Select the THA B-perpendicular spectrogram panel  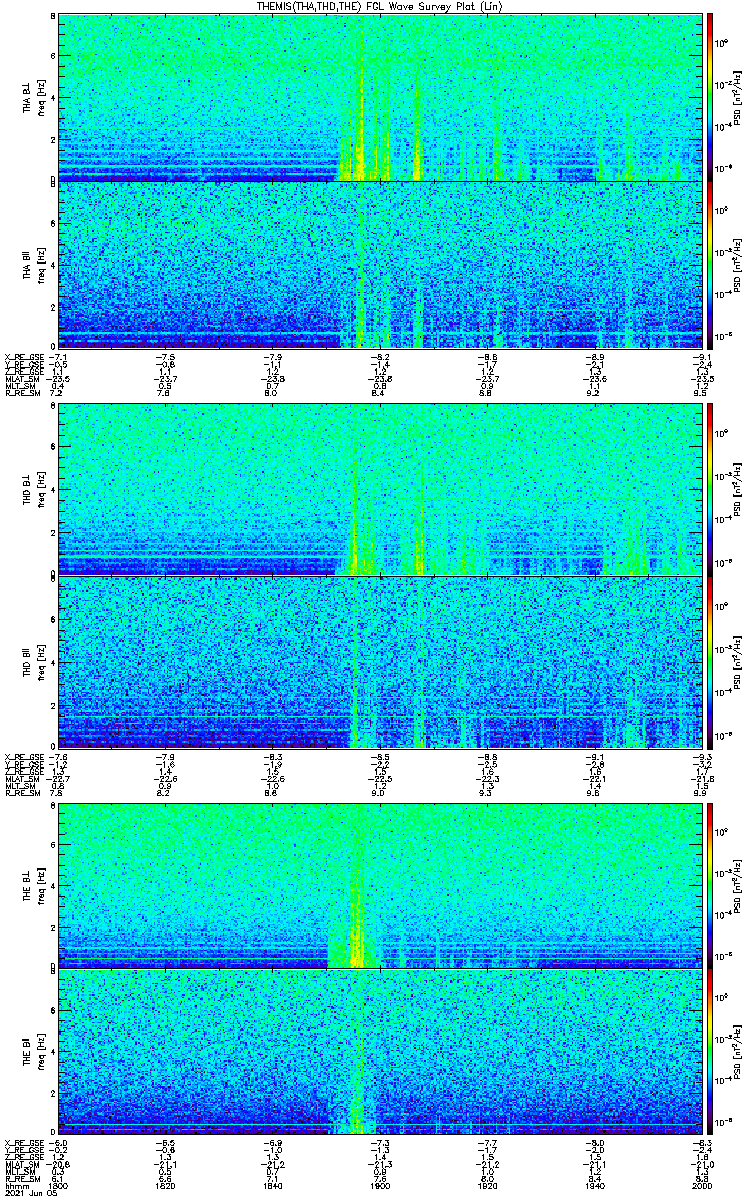[x=379, y=97]
